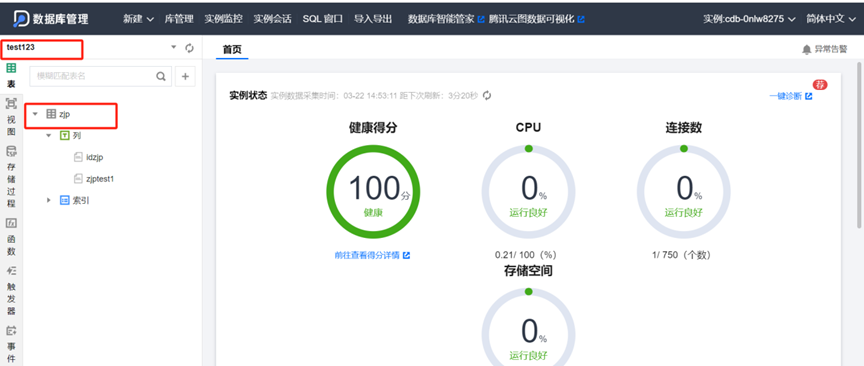Refresh instance status with circular arrow icon
The image size is (864, 366).
487,95
